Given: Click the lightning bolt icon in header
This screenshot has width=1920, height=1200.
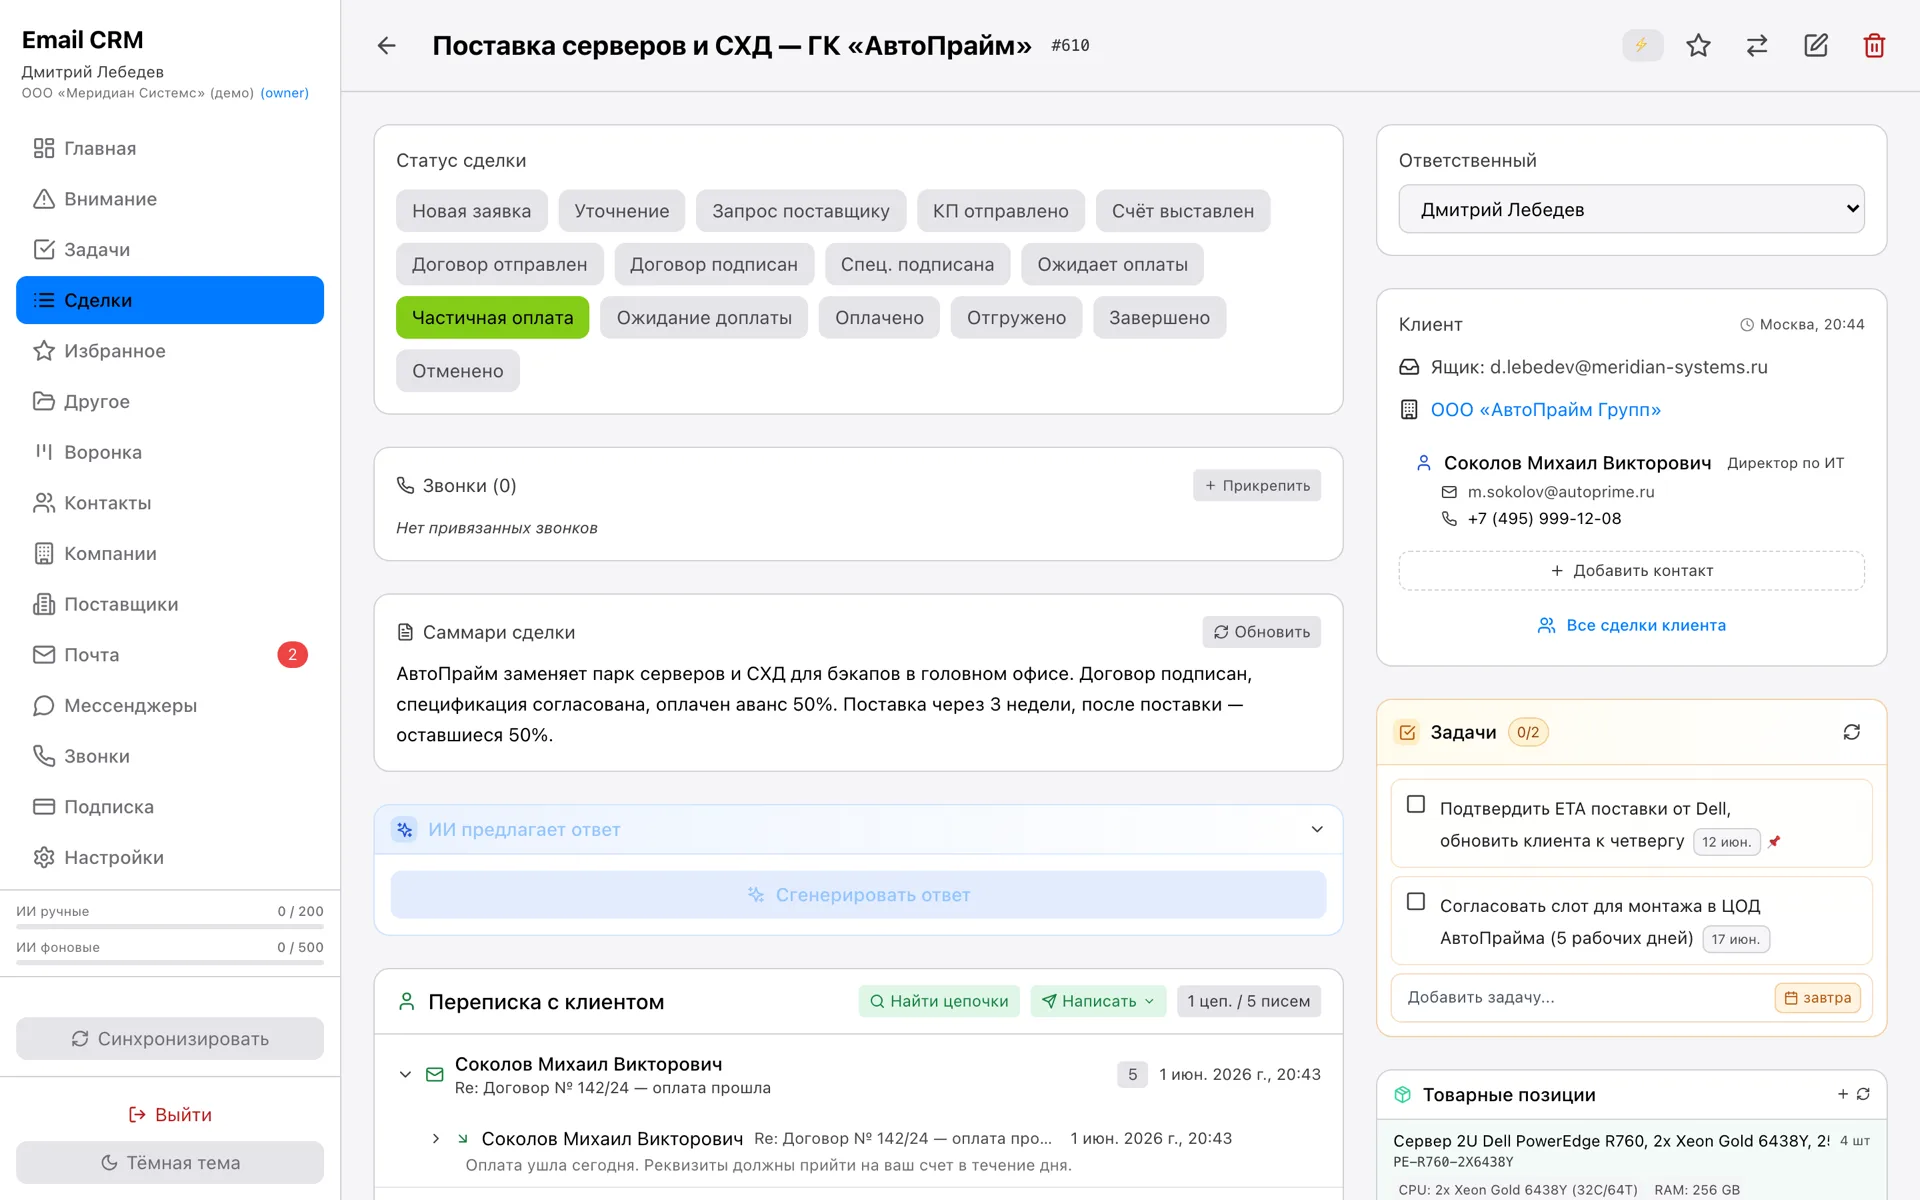Looking at the screenshot, I should [1641, 45].
